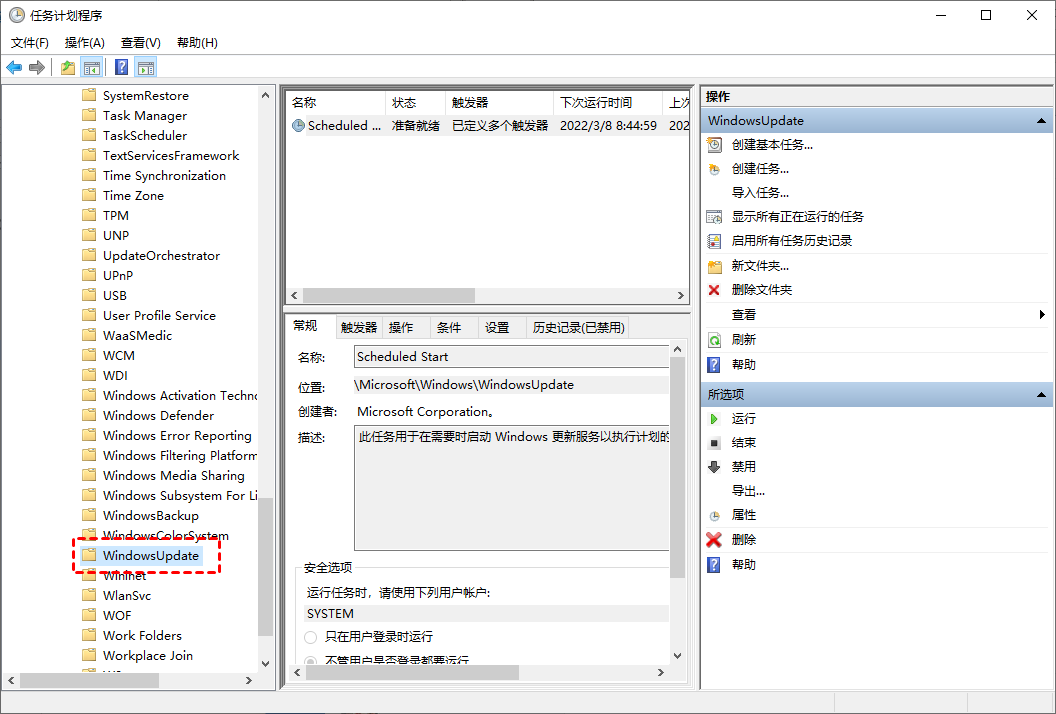Click the blue help toolbar icon
Screen dimensions: 1056x714
coord(121,67)
